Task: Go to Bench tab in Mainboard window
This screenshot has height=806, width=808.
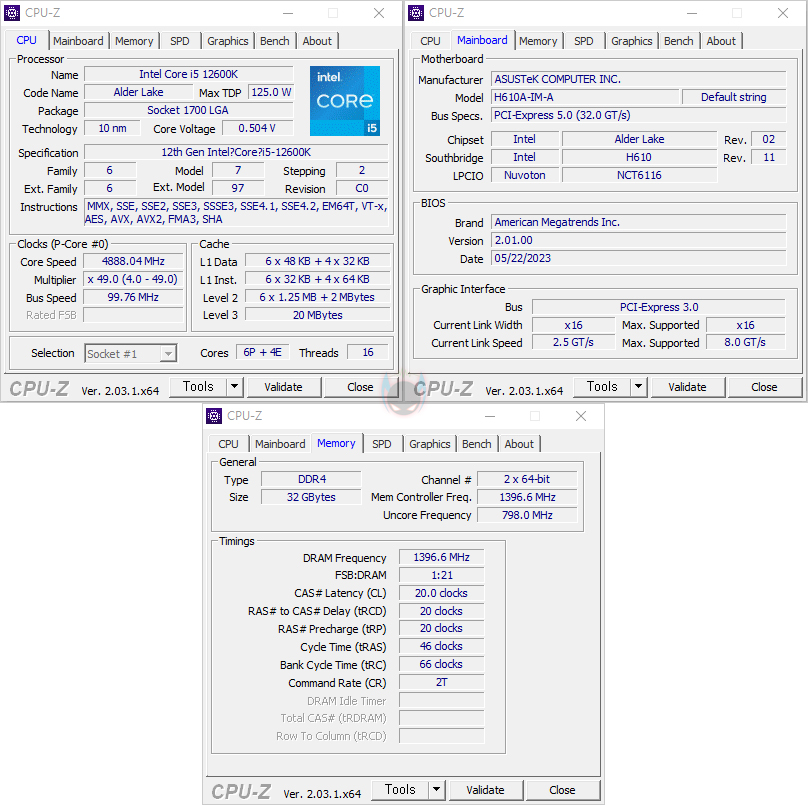Action: pos(679,41)
